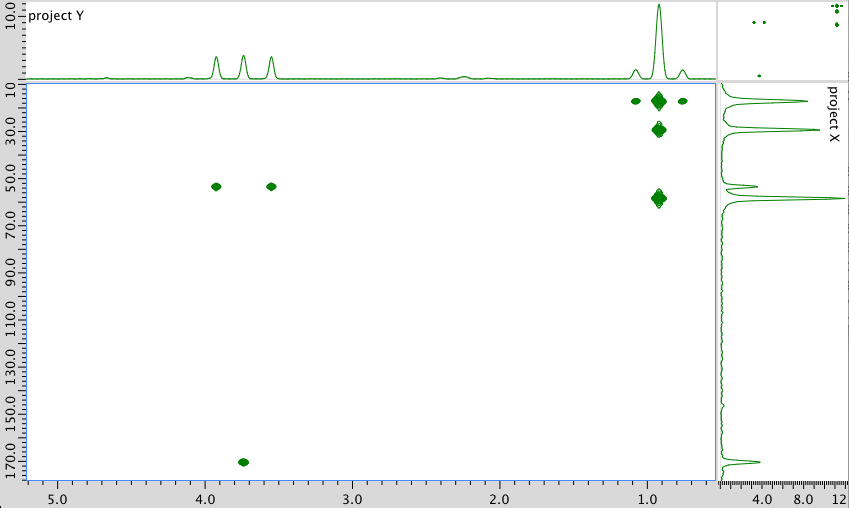
Task: Pick the cross peak at 3.56 ppm, 54 ppm
Action: point(271,187)
